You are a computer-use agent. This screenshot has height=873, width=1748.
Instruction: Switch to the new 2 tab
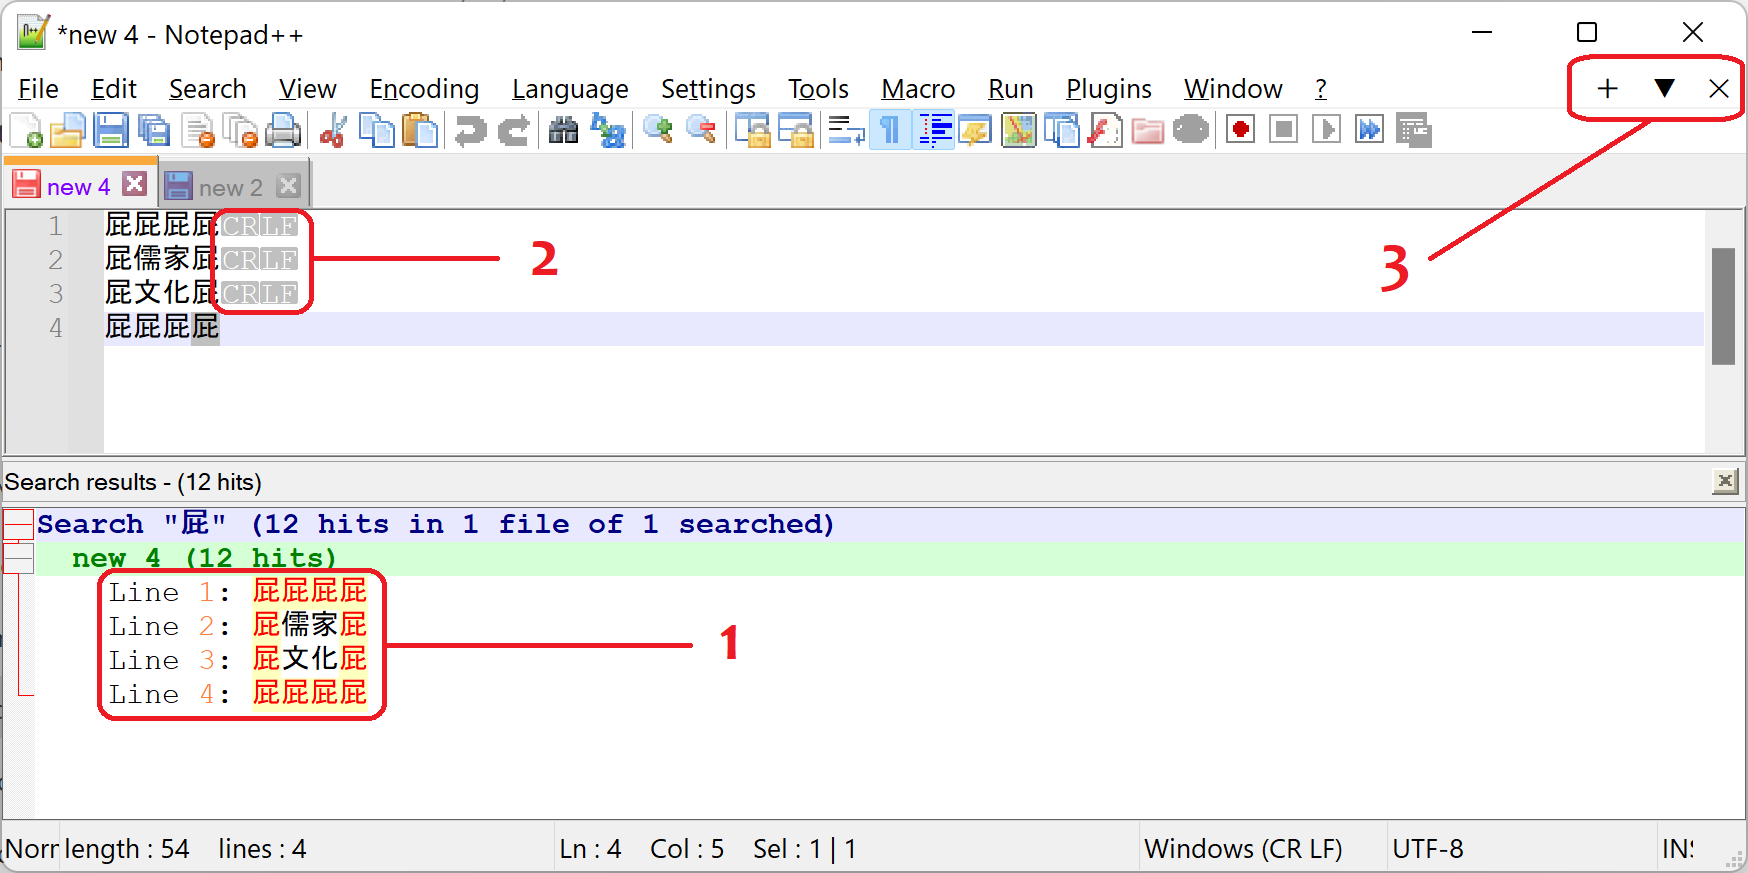(230, 187)
